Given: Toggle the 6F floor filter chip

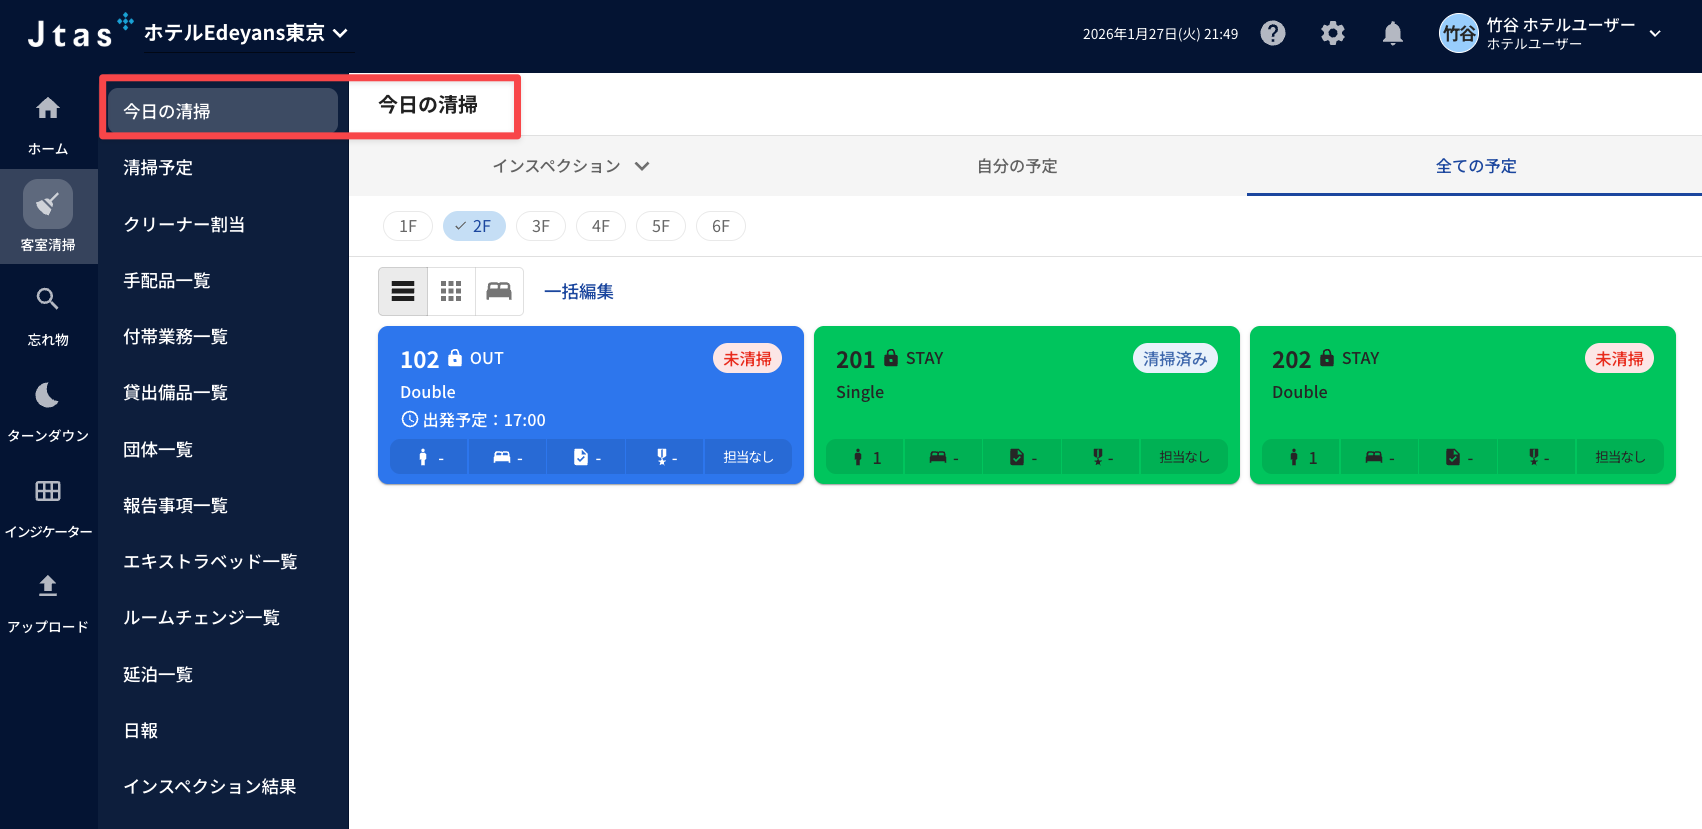Looking at the screenshot, I should click(721, 226).
